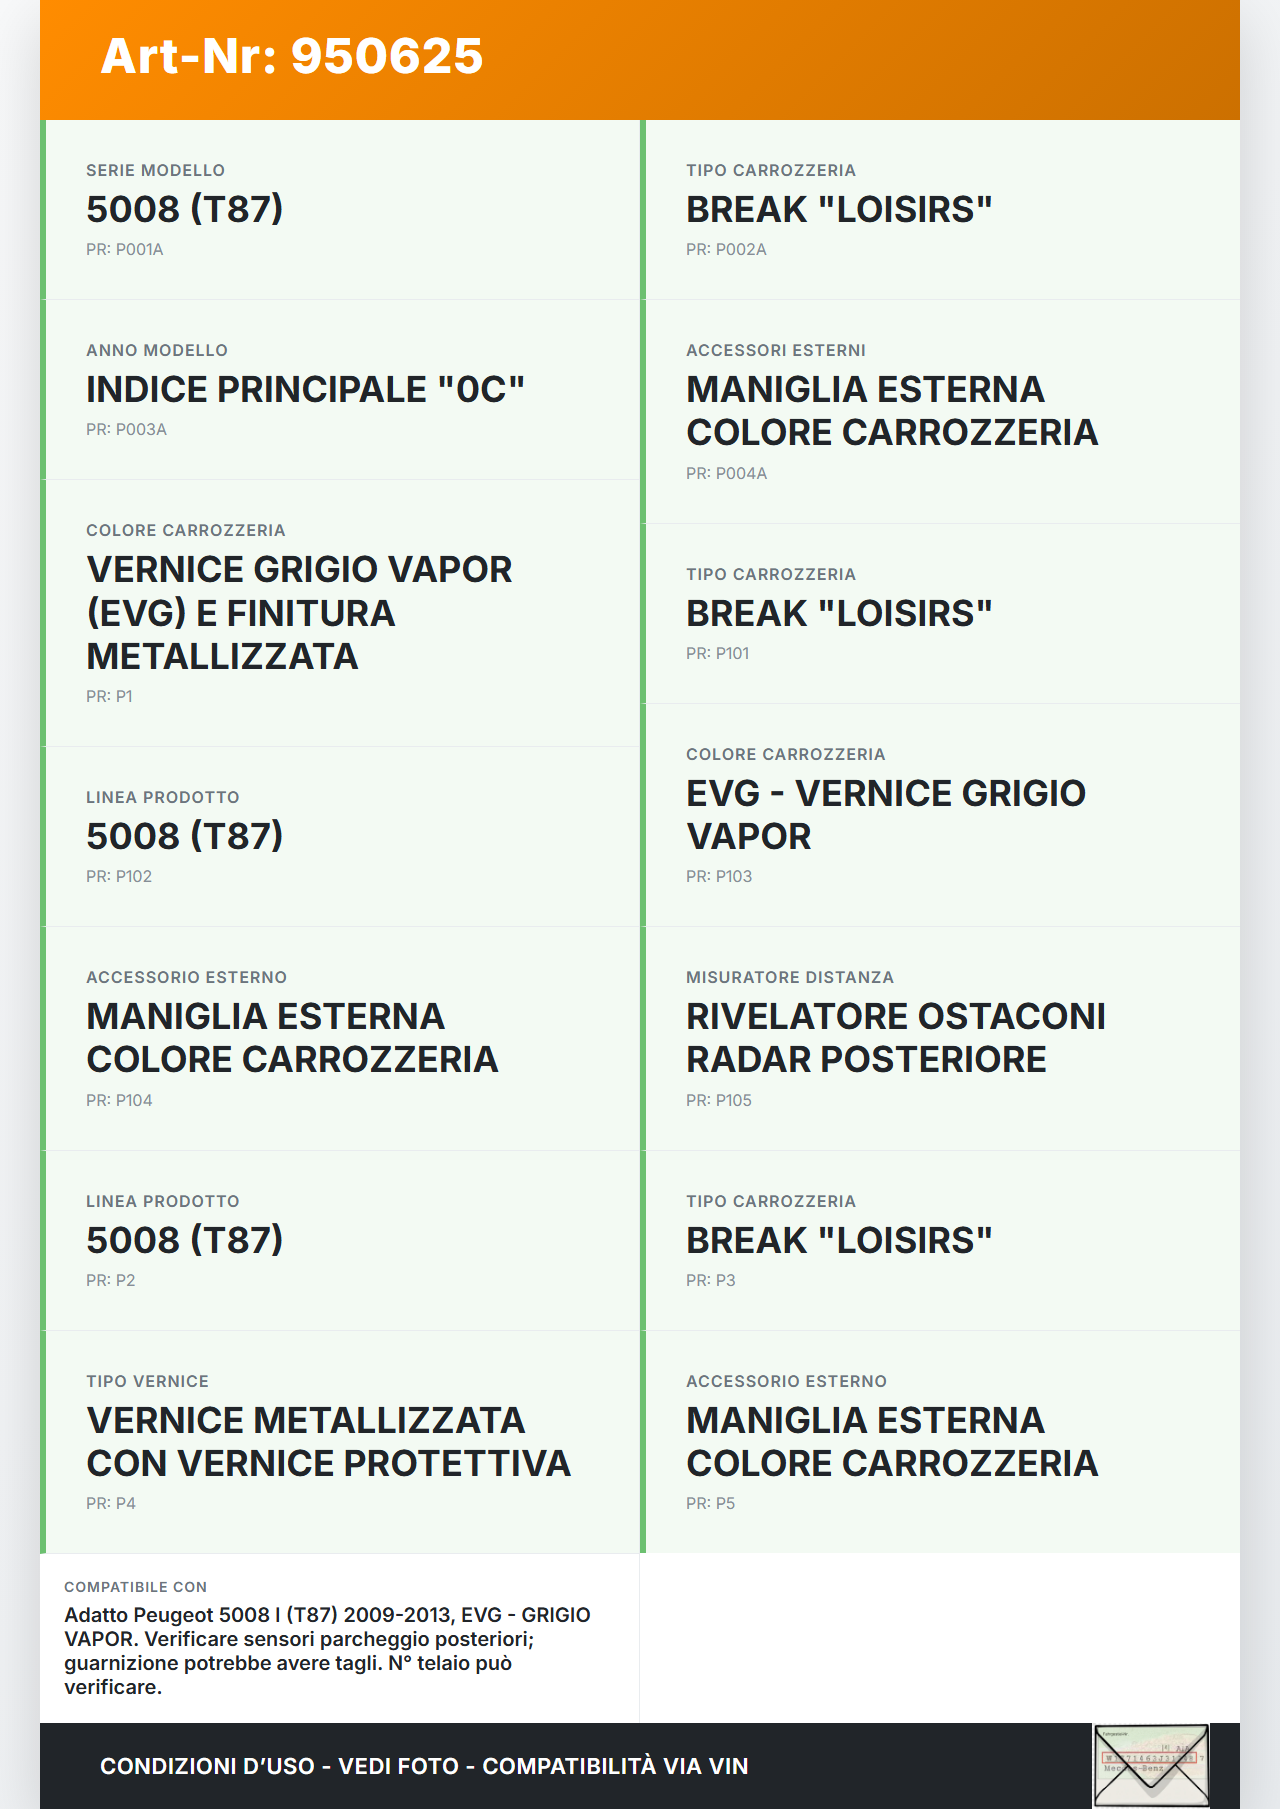This screenshot has height=1810, width=1280.
Task: Click the Indice Principale "0C" entry
Action: click(x=342, y=390)
